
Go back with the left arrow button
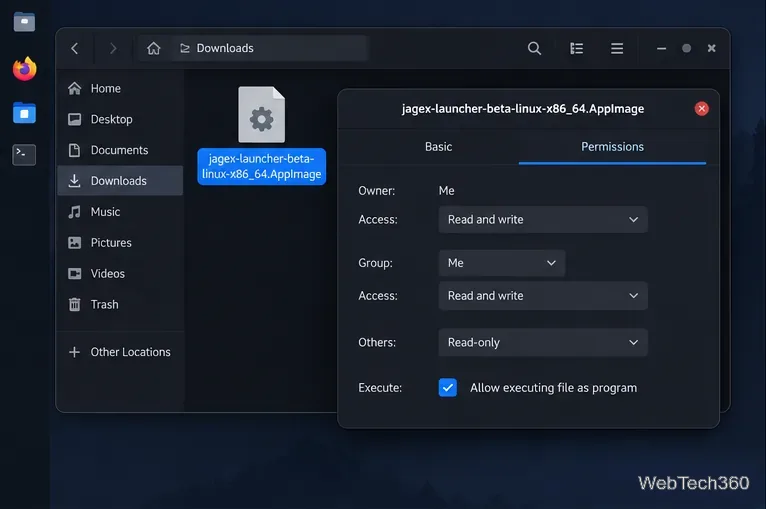pyautogui.click(x=75, y=48)
